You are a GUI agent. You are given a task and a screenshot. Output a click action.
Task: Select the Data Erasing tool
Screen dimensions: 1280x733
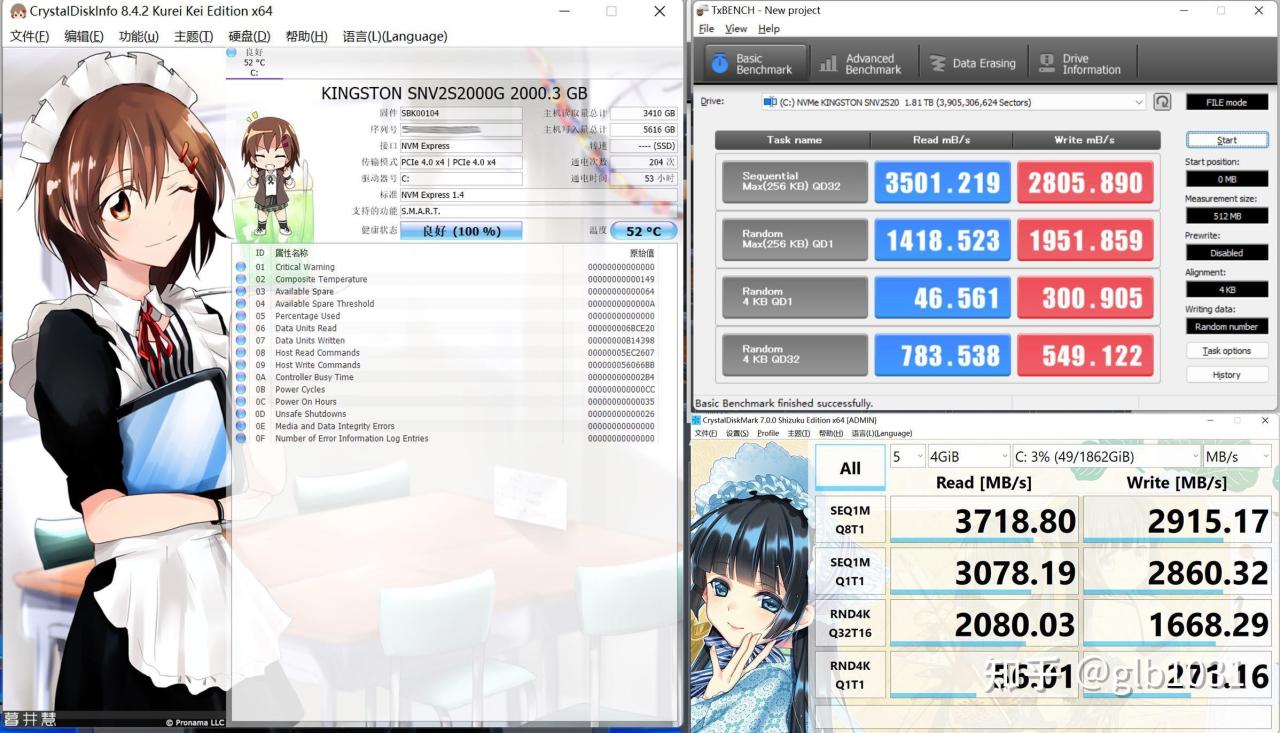click(973, 62)
